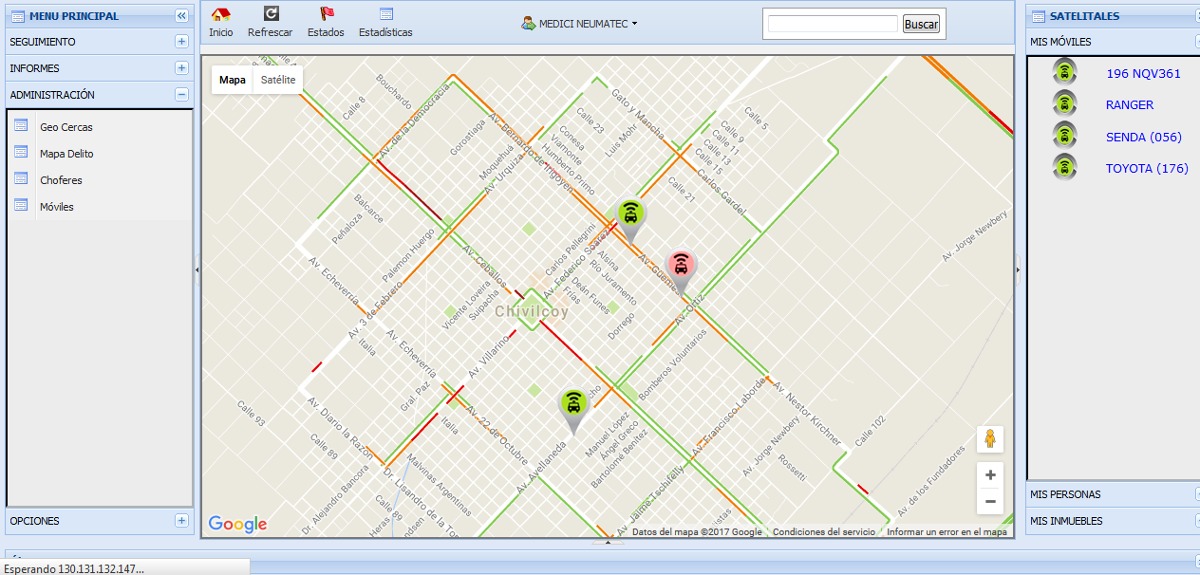Open Móviles admin item
The height and width of the screenshot is (575, 1200).
57,207
